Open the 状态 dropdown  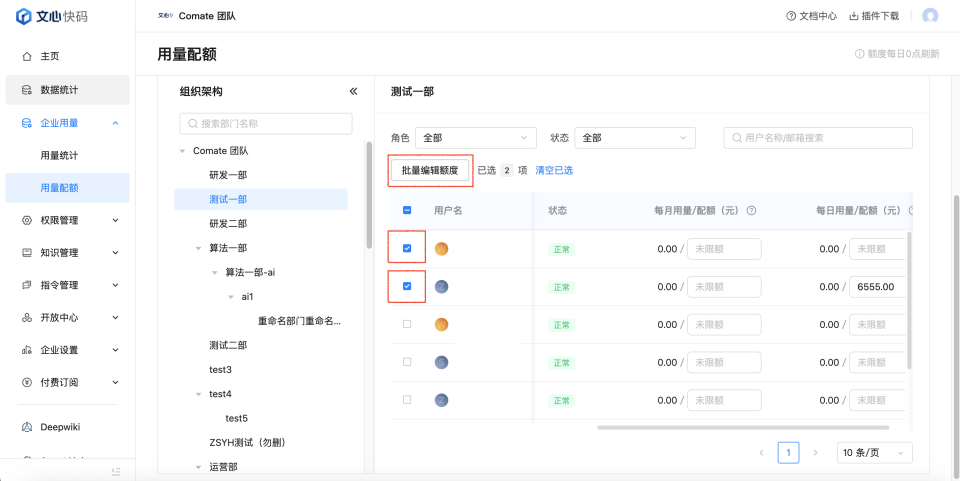click(x=635, y=138)
